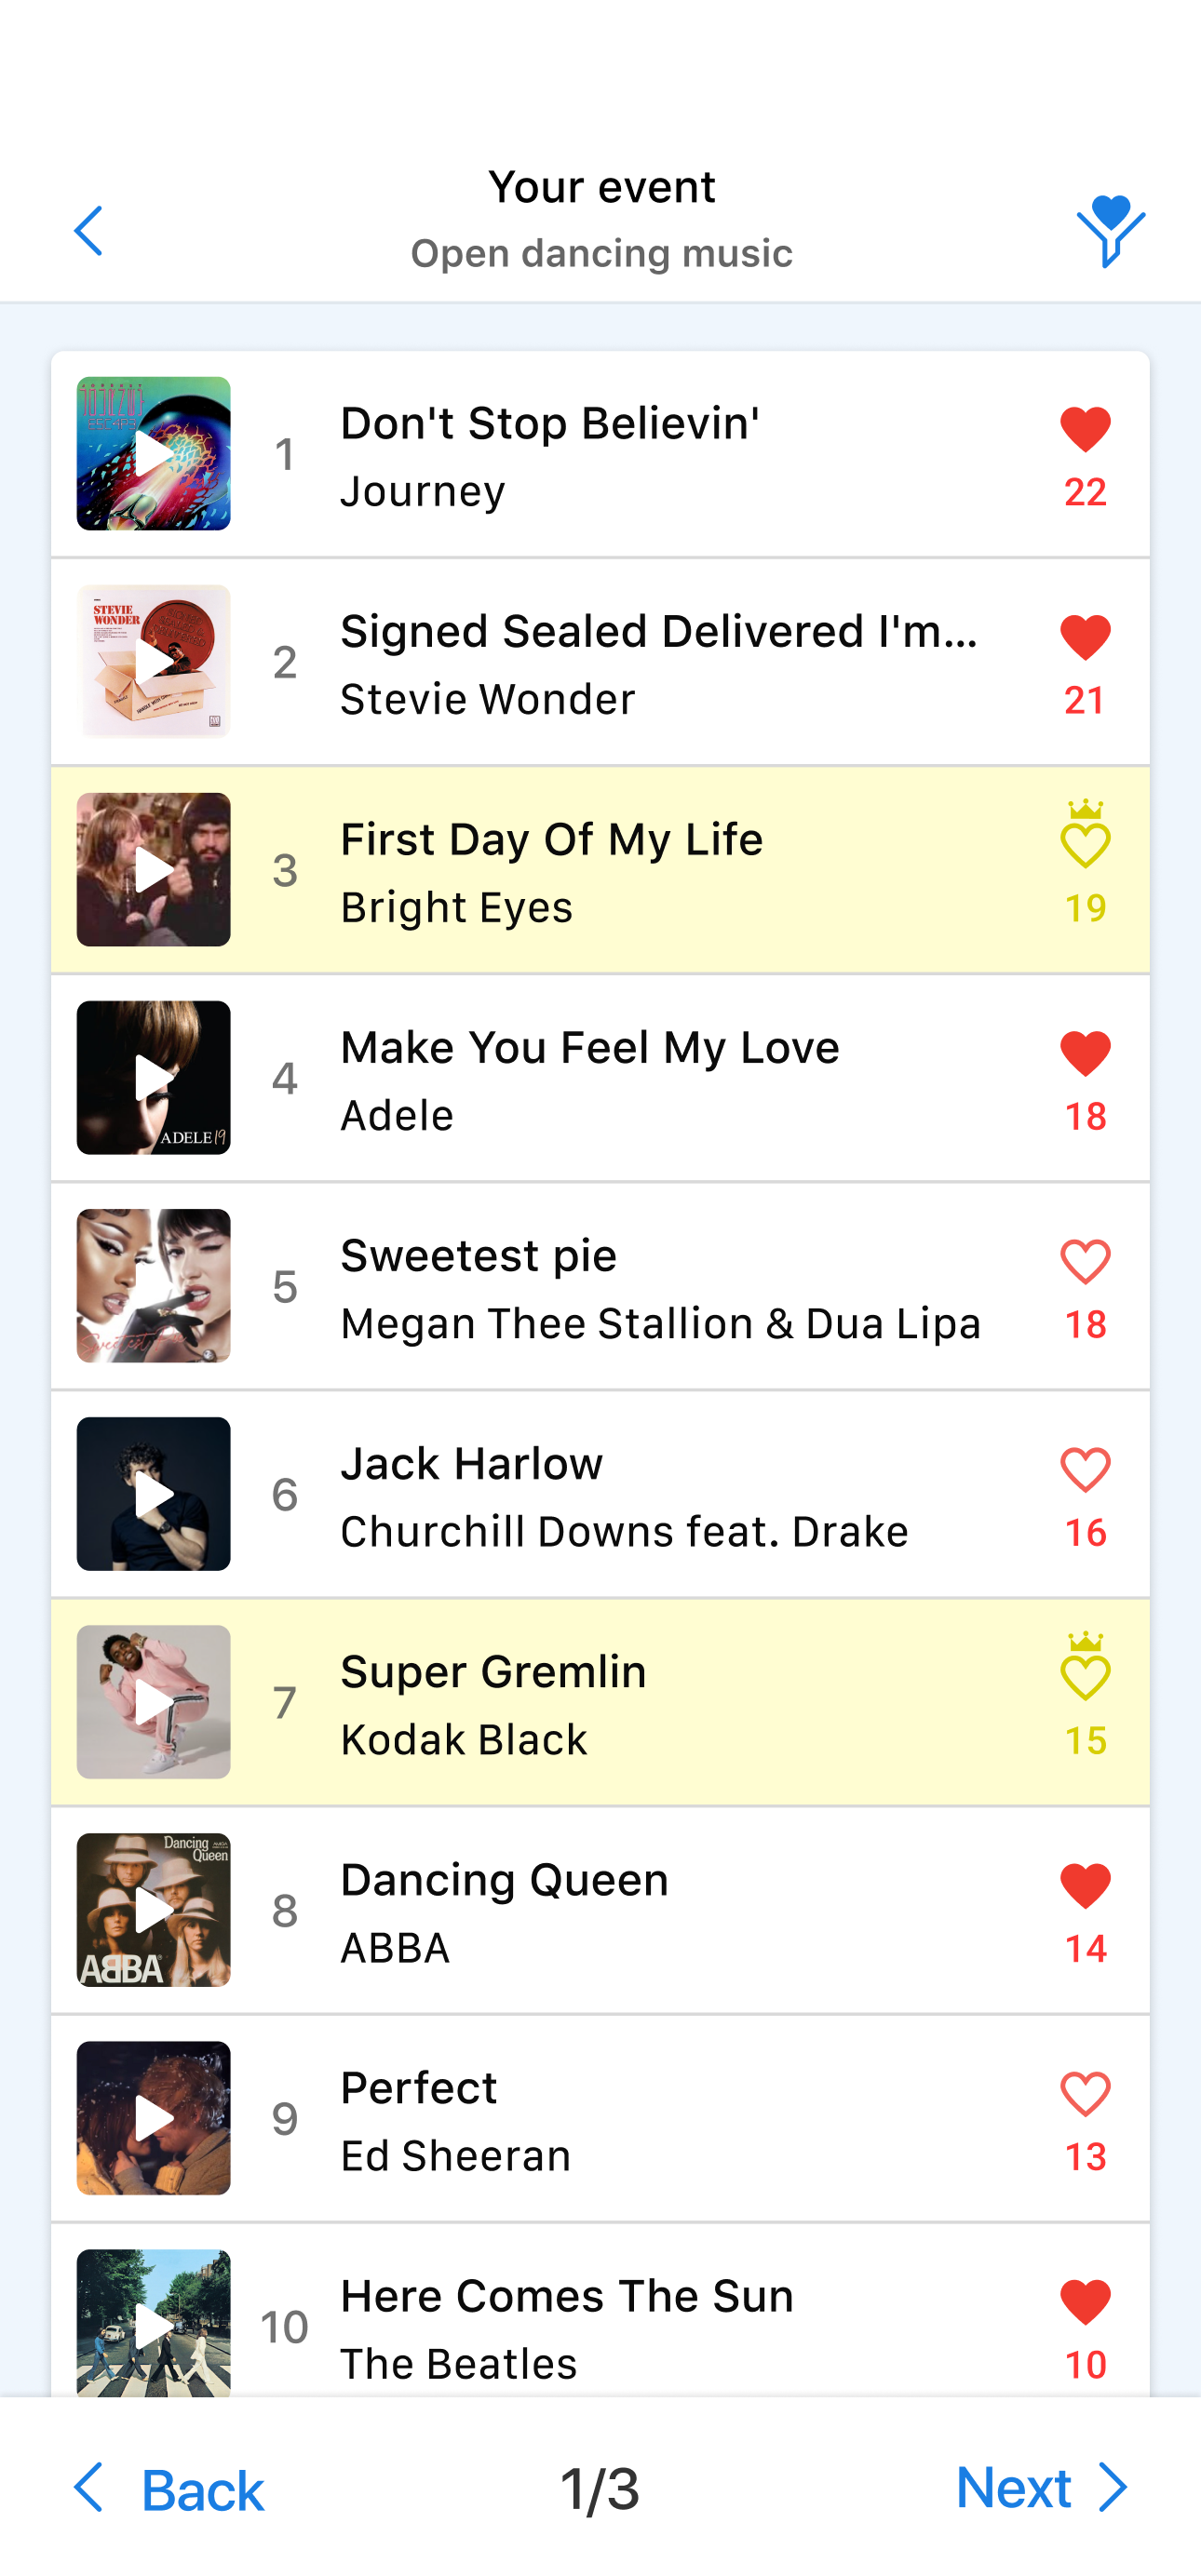
Task: Like Perfect by Ed Sheeran
Action: [1085, 2094]
